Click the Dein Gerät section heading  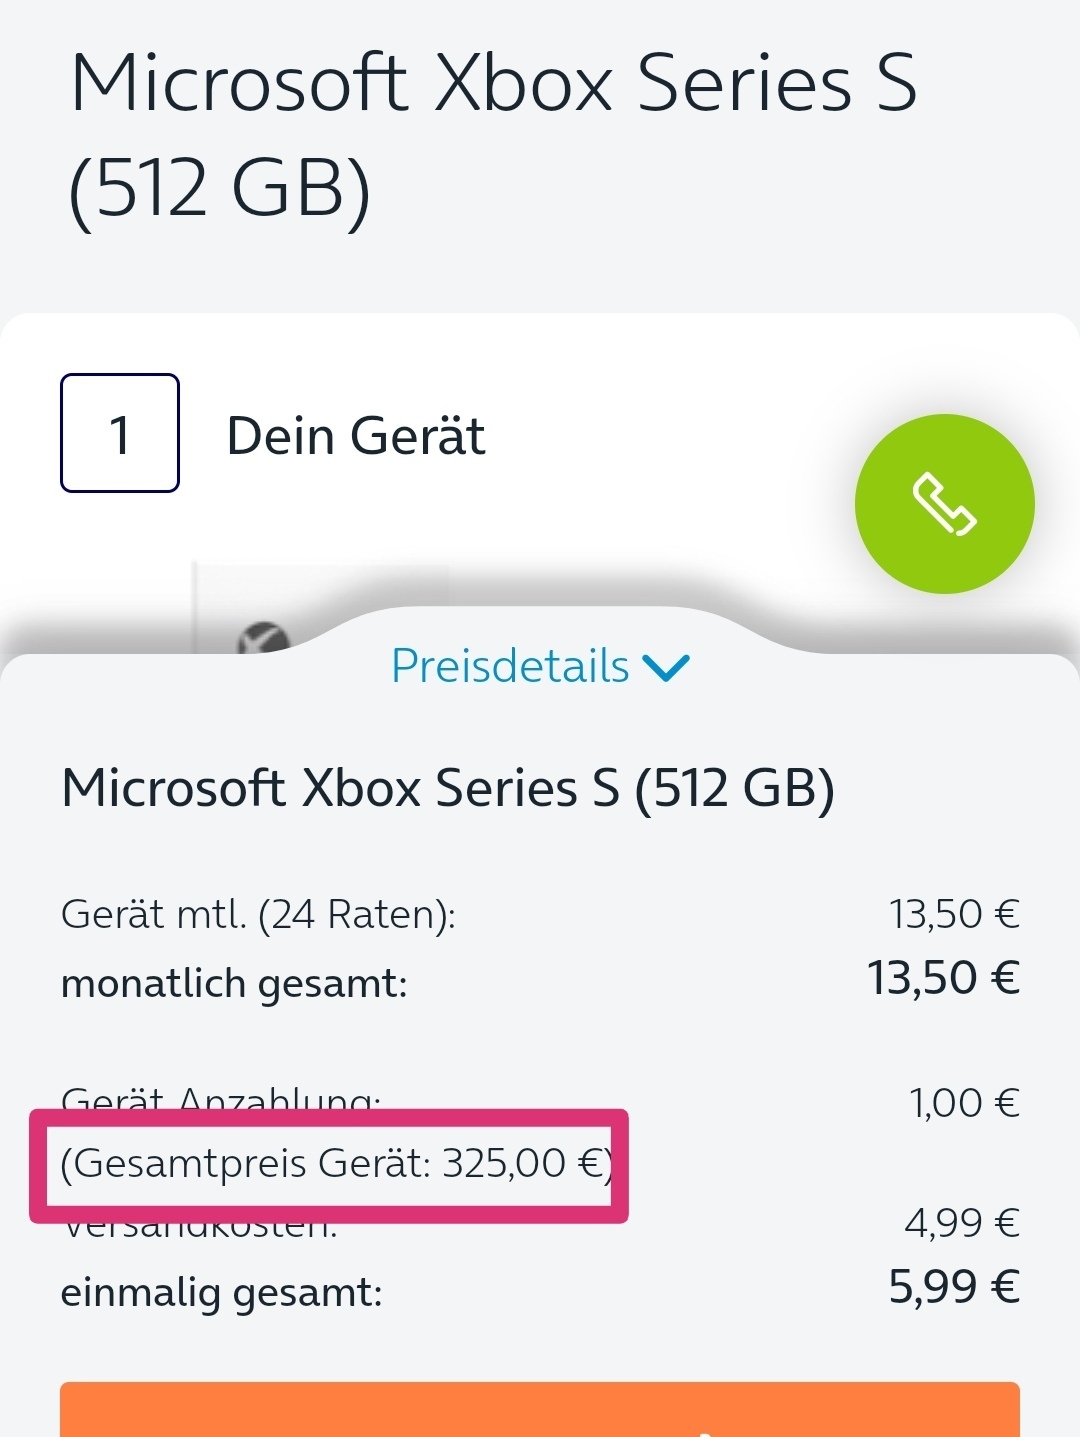pos(356,436)
